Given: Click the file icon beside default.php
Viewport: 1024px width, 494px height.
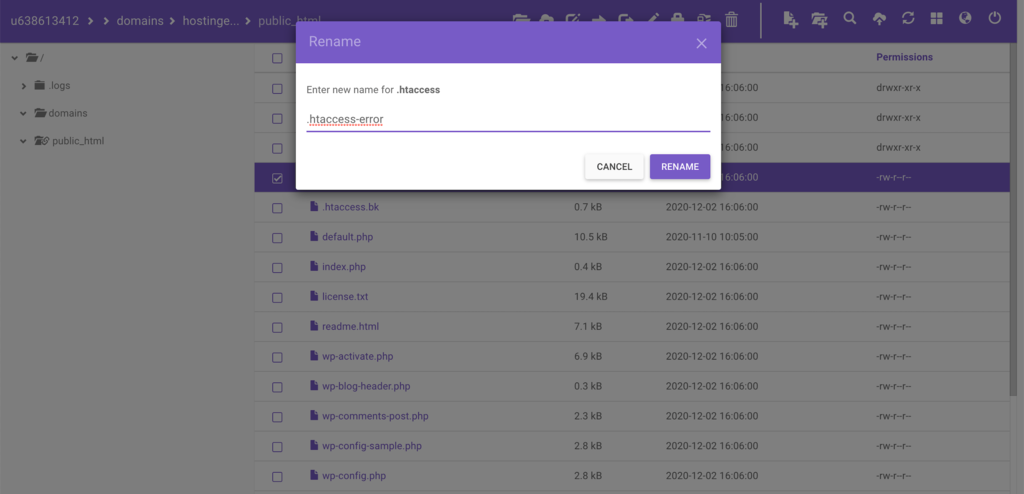Looking at the screenshot, I should click(314, 237).
